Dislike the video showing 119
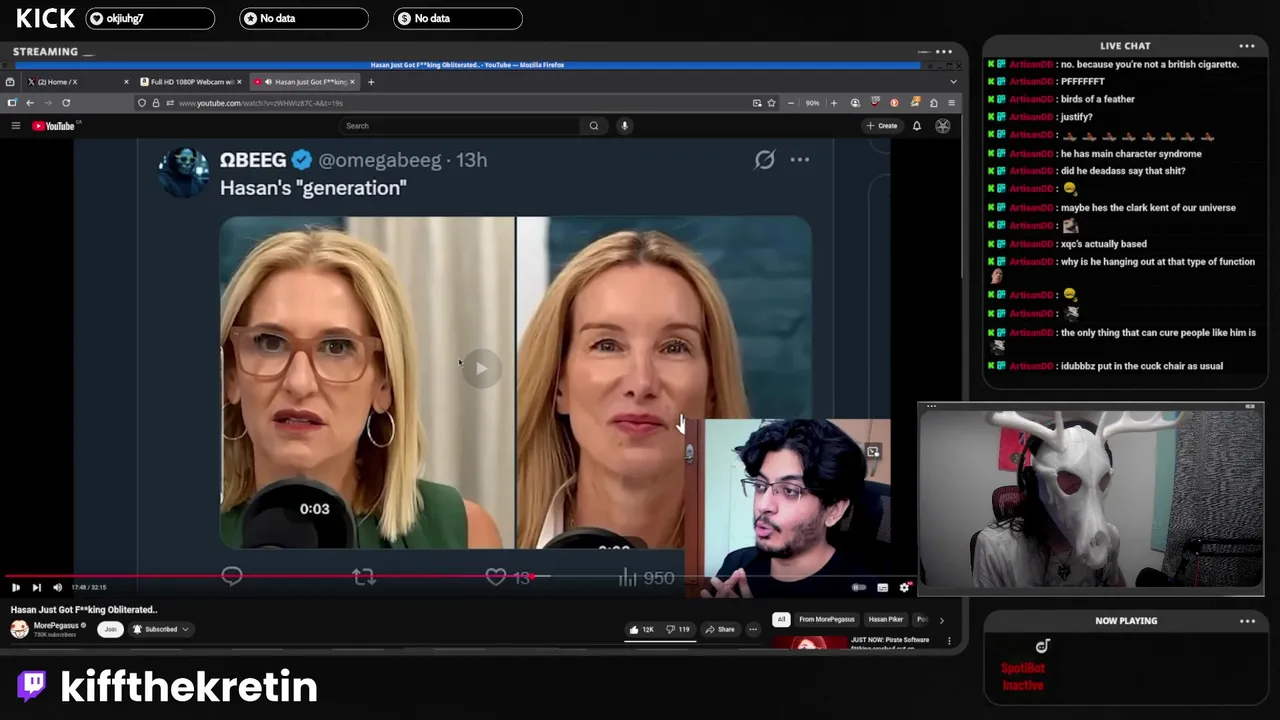Image resolution: width=1280 pixels, height=720 pixels. coord(678,629)
